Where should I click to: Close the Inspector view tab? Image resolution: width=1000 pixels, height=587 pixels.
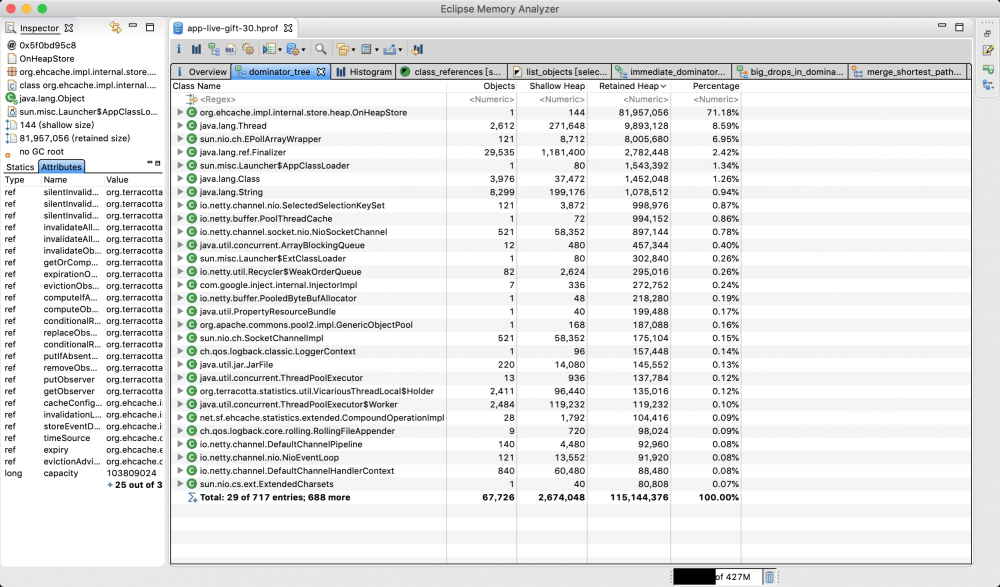click(x=69, y=28)
